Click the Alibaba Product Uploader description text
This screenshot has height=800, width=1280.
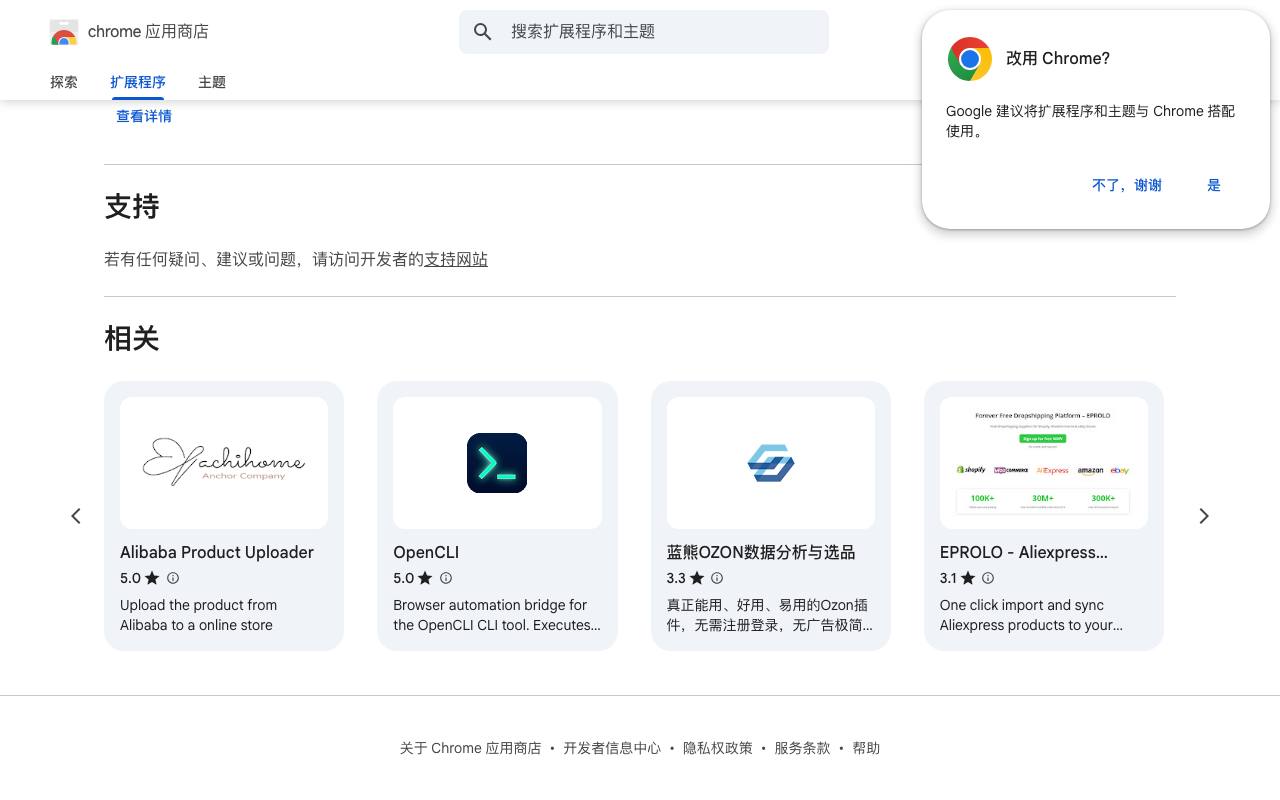click(x=198, y=615)
